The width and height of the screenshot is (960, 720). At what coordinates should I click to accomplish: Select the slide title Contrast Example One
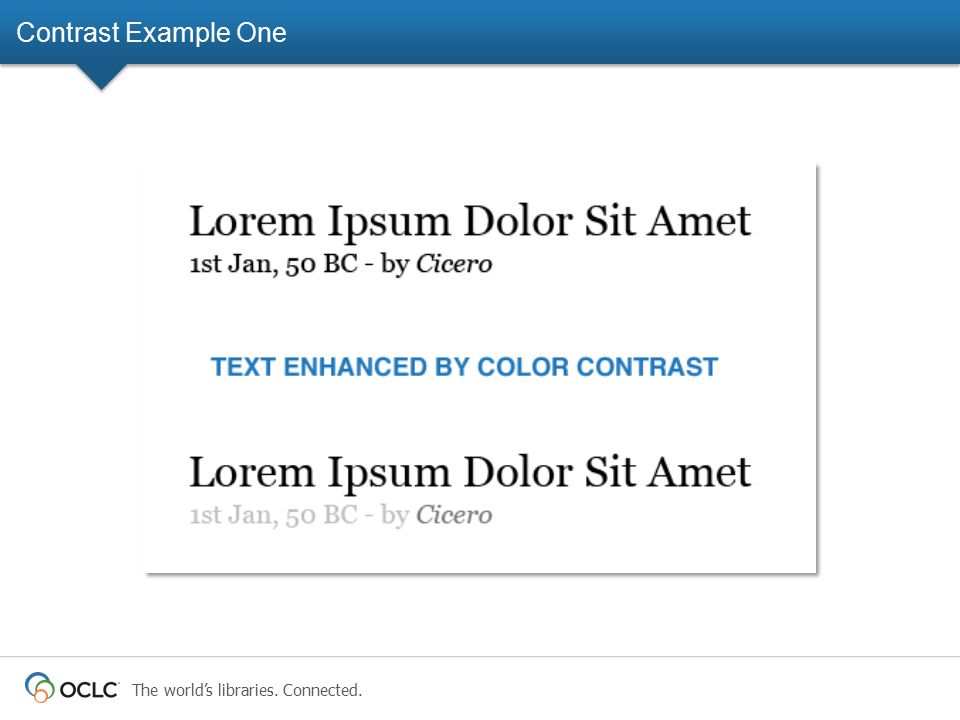coord(151,32)
